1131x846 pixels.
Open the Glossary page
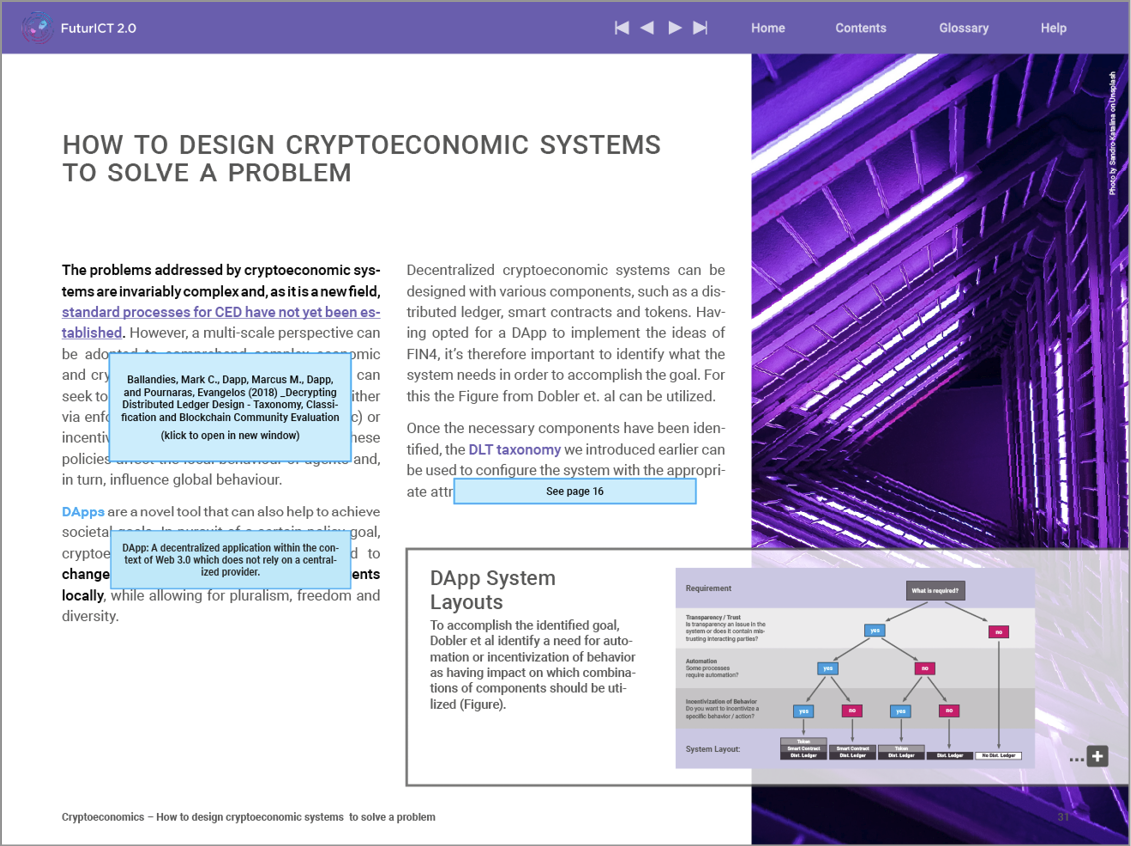click(964, 28)
